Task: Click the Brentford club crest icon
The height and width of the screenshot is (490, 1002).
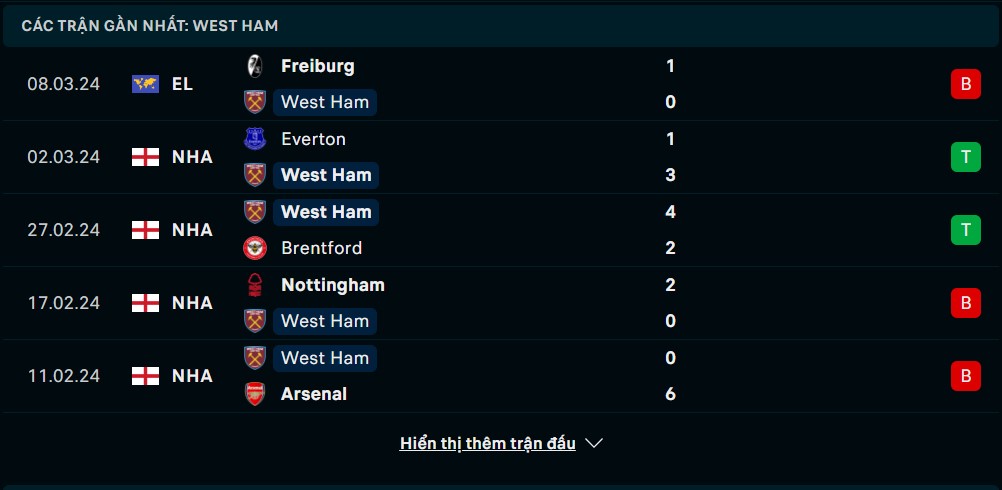Action: (x=255, y=248)
